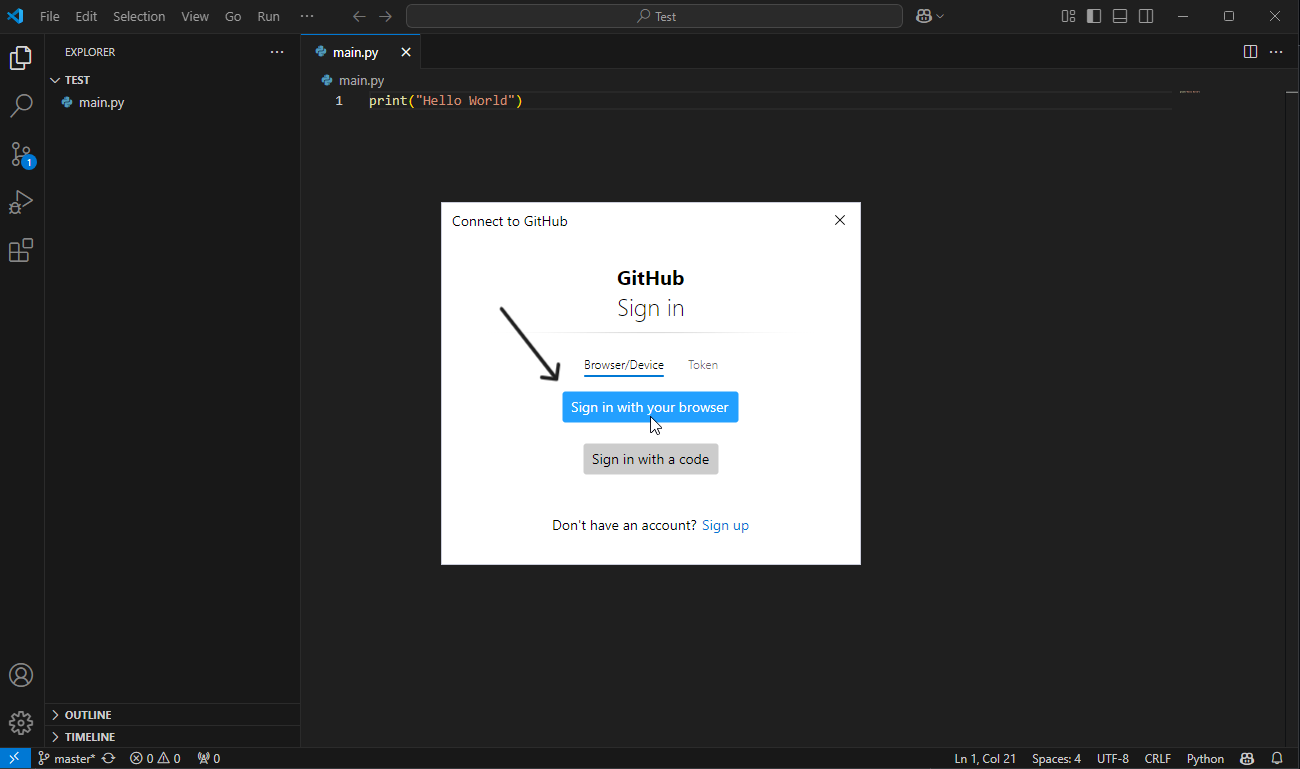
Task: Close the Connect to GitHub dialog
Action: coord(840,220)
